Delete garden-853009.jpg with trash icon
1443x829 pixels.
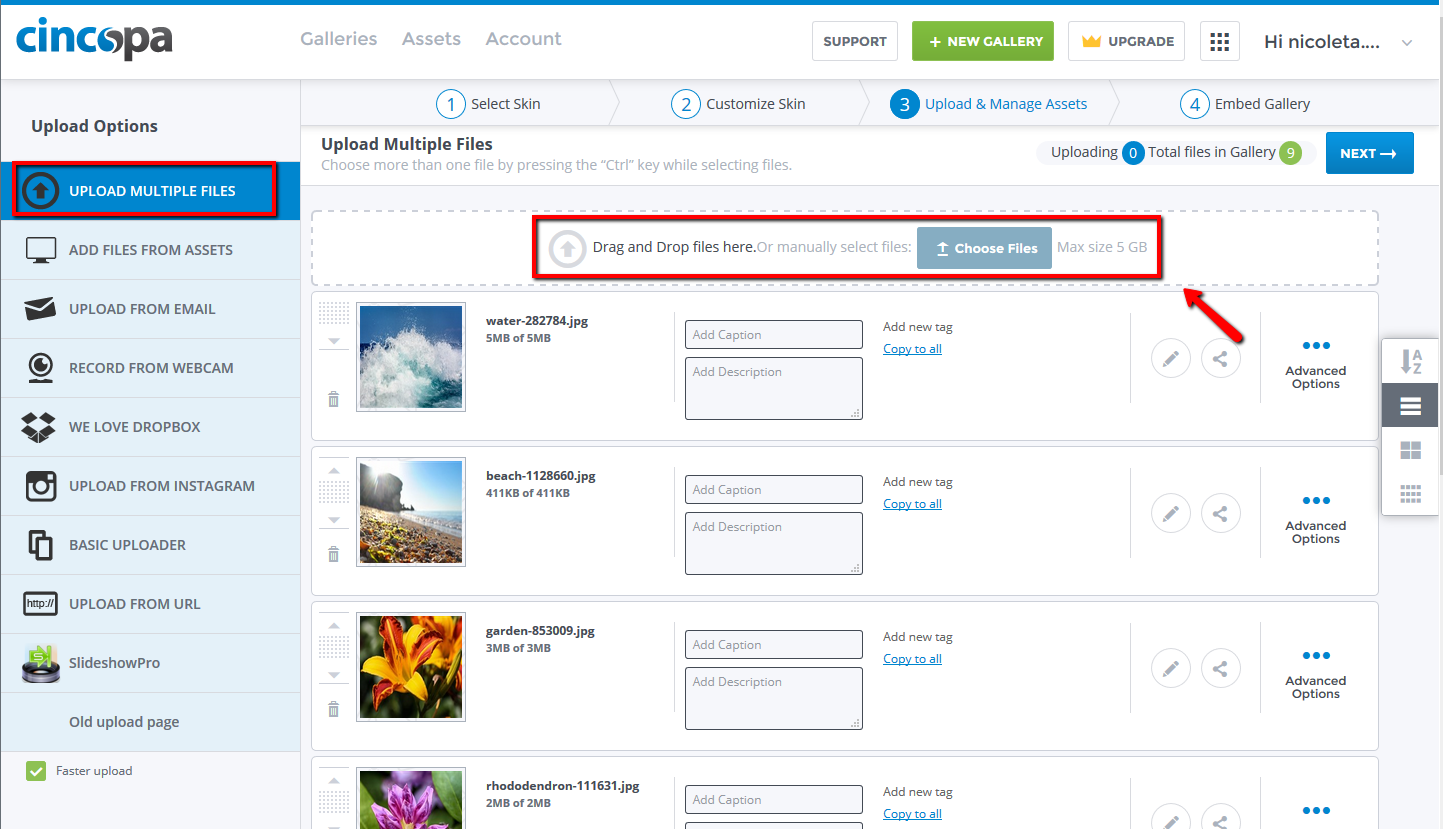coord(334,709)
